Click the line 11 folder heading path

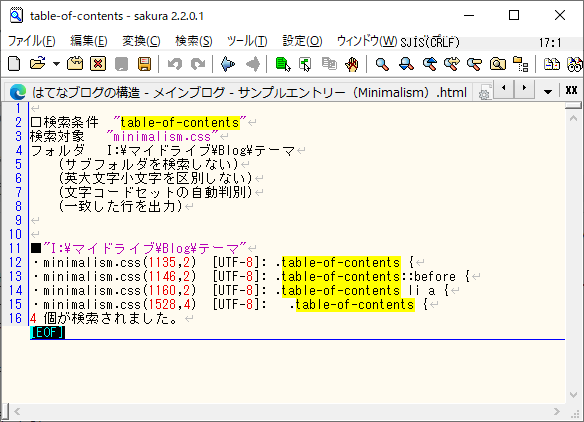pos(145,248)
